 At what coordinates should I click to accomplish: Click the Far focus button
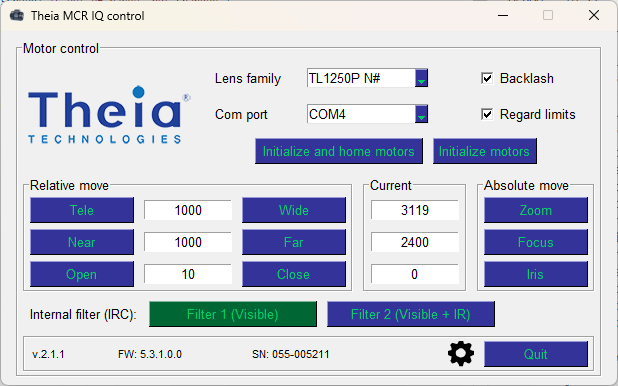[294, 242]
